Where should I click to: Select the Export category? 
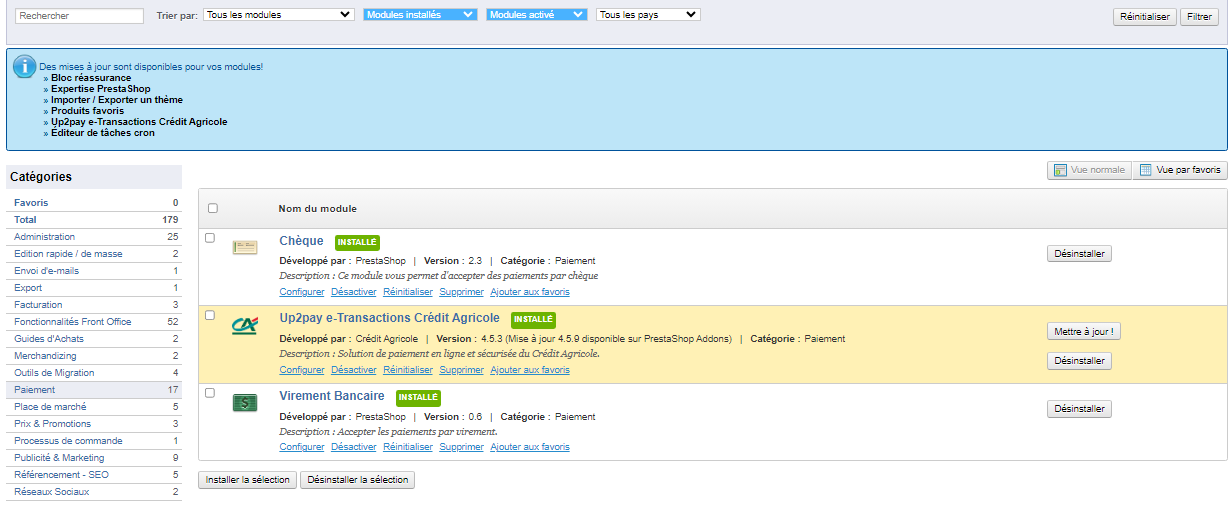[x=94, y=288]
